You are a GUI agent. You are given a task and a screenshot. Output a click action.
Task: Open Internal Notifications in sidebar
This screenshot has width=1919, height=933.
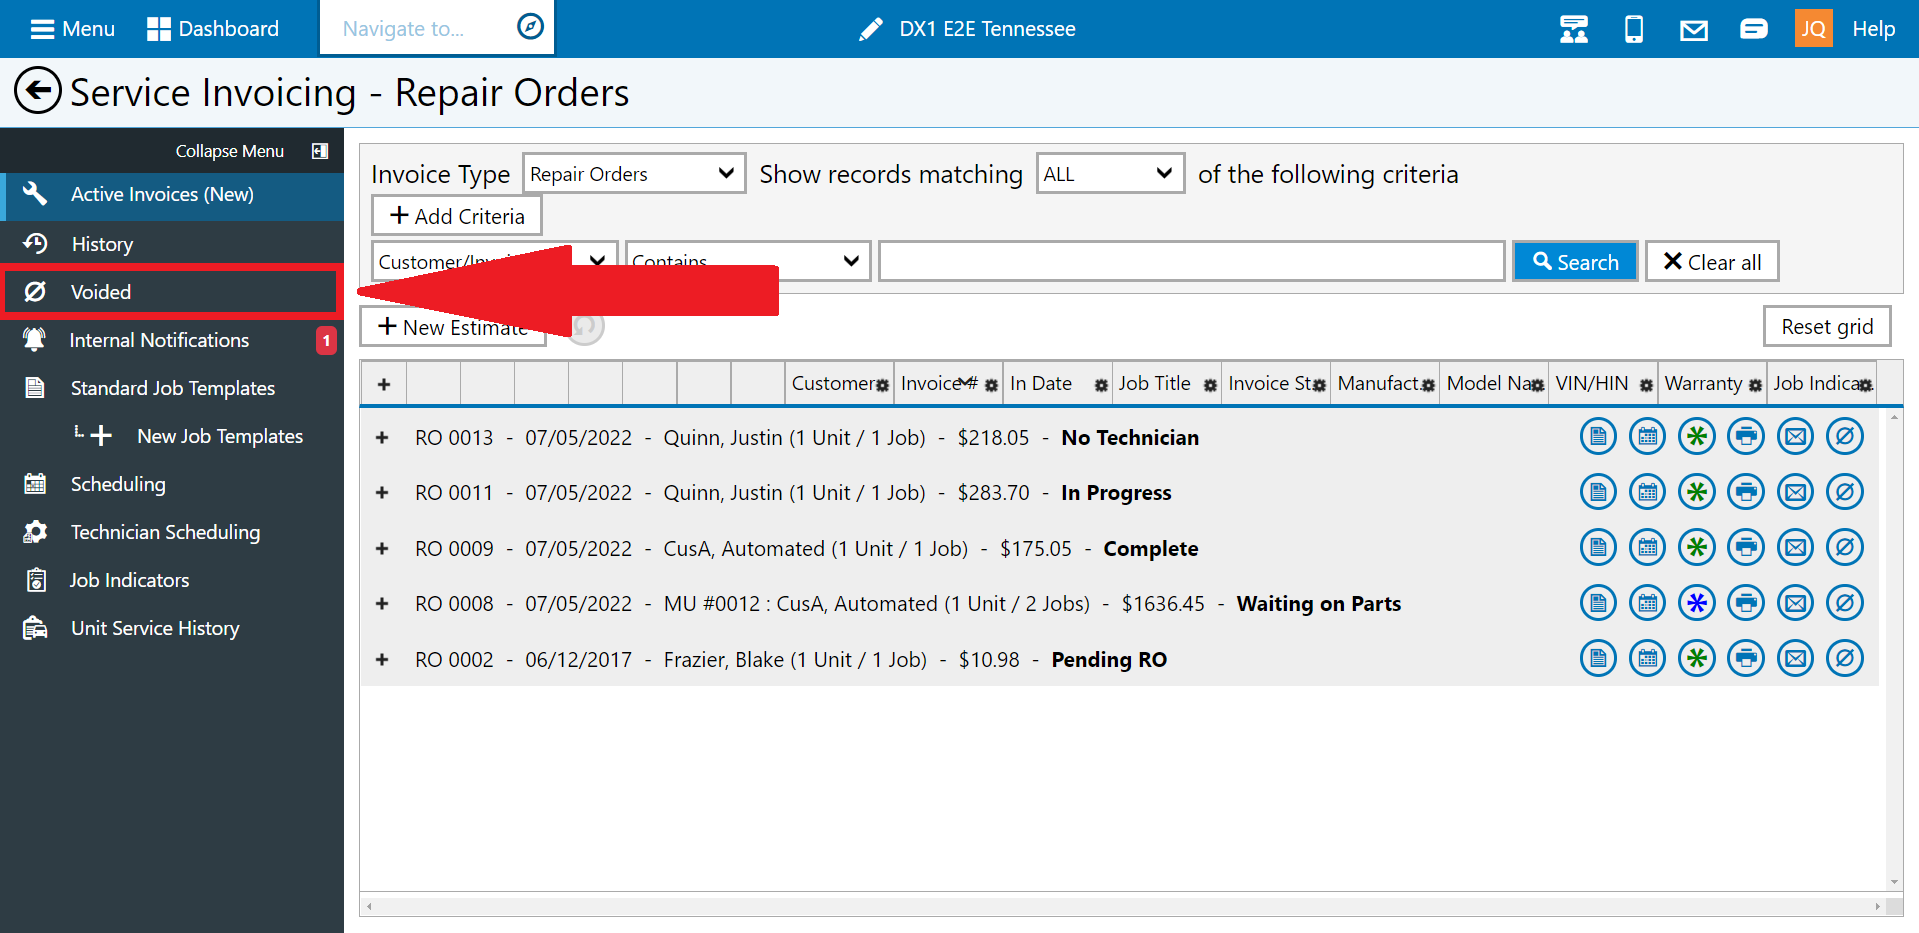[x=172, y=340]
